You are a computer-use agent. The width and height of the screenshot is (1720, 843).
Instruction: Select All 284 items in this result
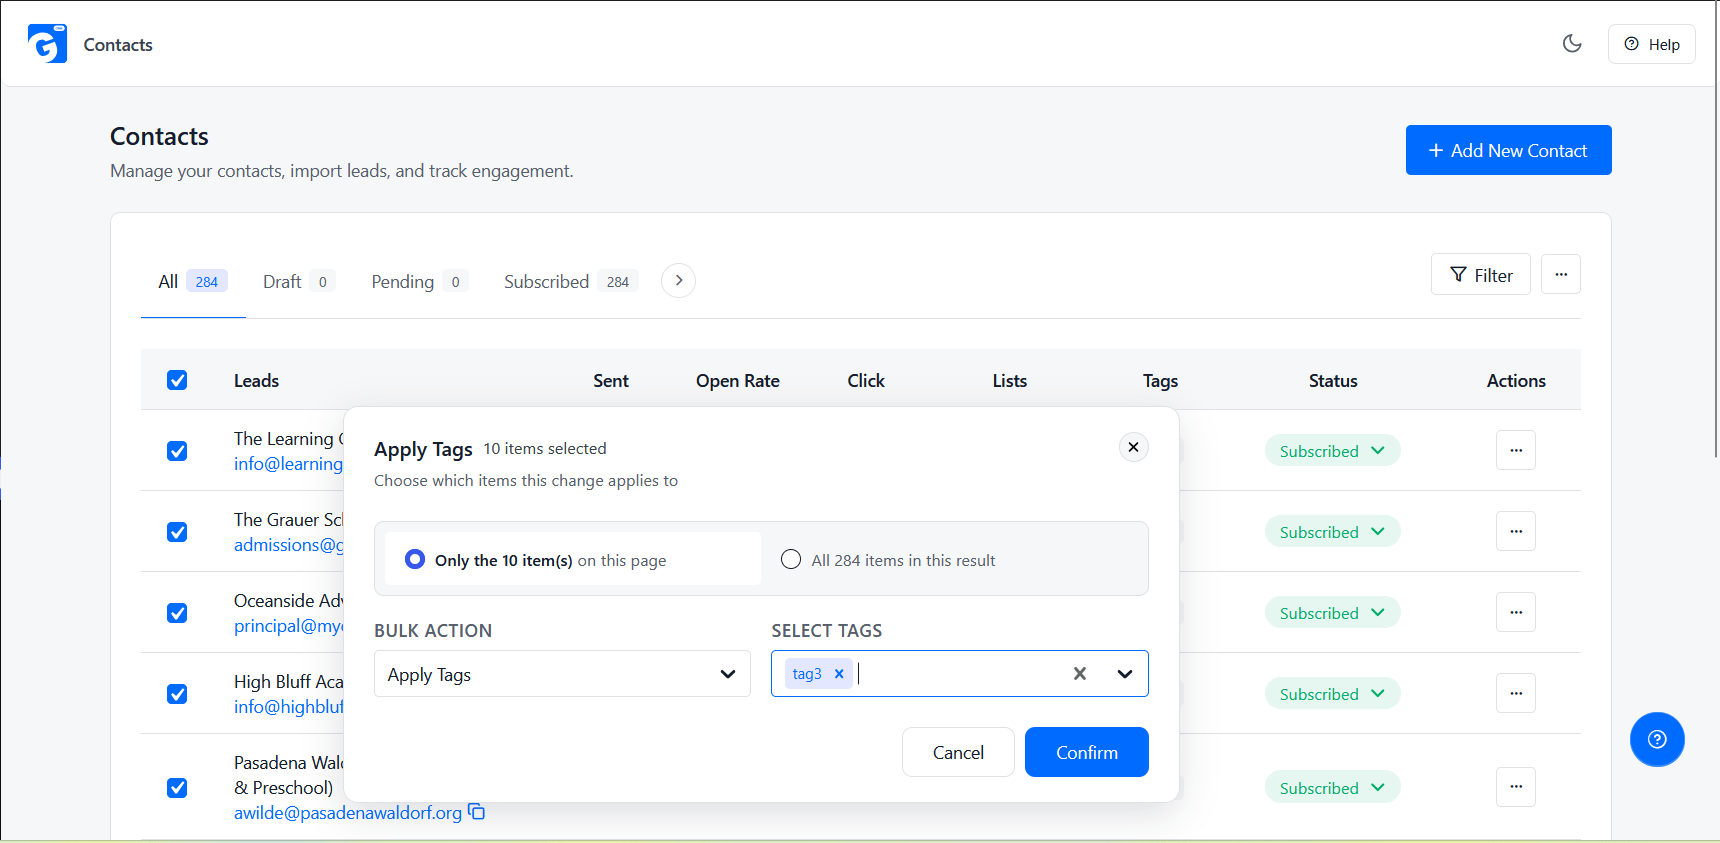[x=888, y=560]
